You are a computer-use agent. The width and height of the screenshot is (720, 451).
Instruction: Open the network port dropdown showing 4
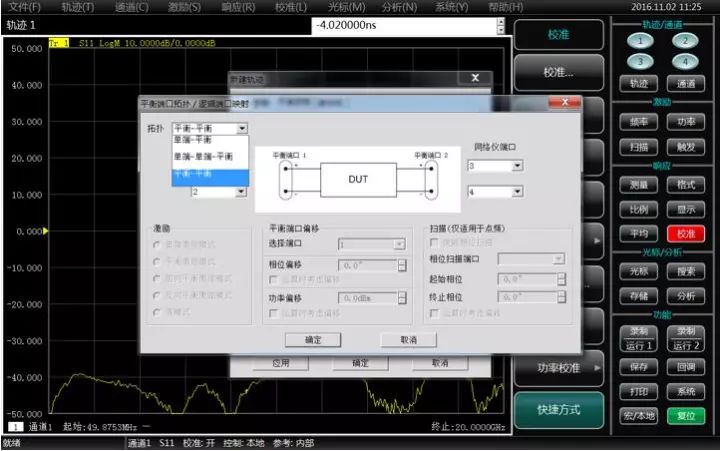(518, 192)
